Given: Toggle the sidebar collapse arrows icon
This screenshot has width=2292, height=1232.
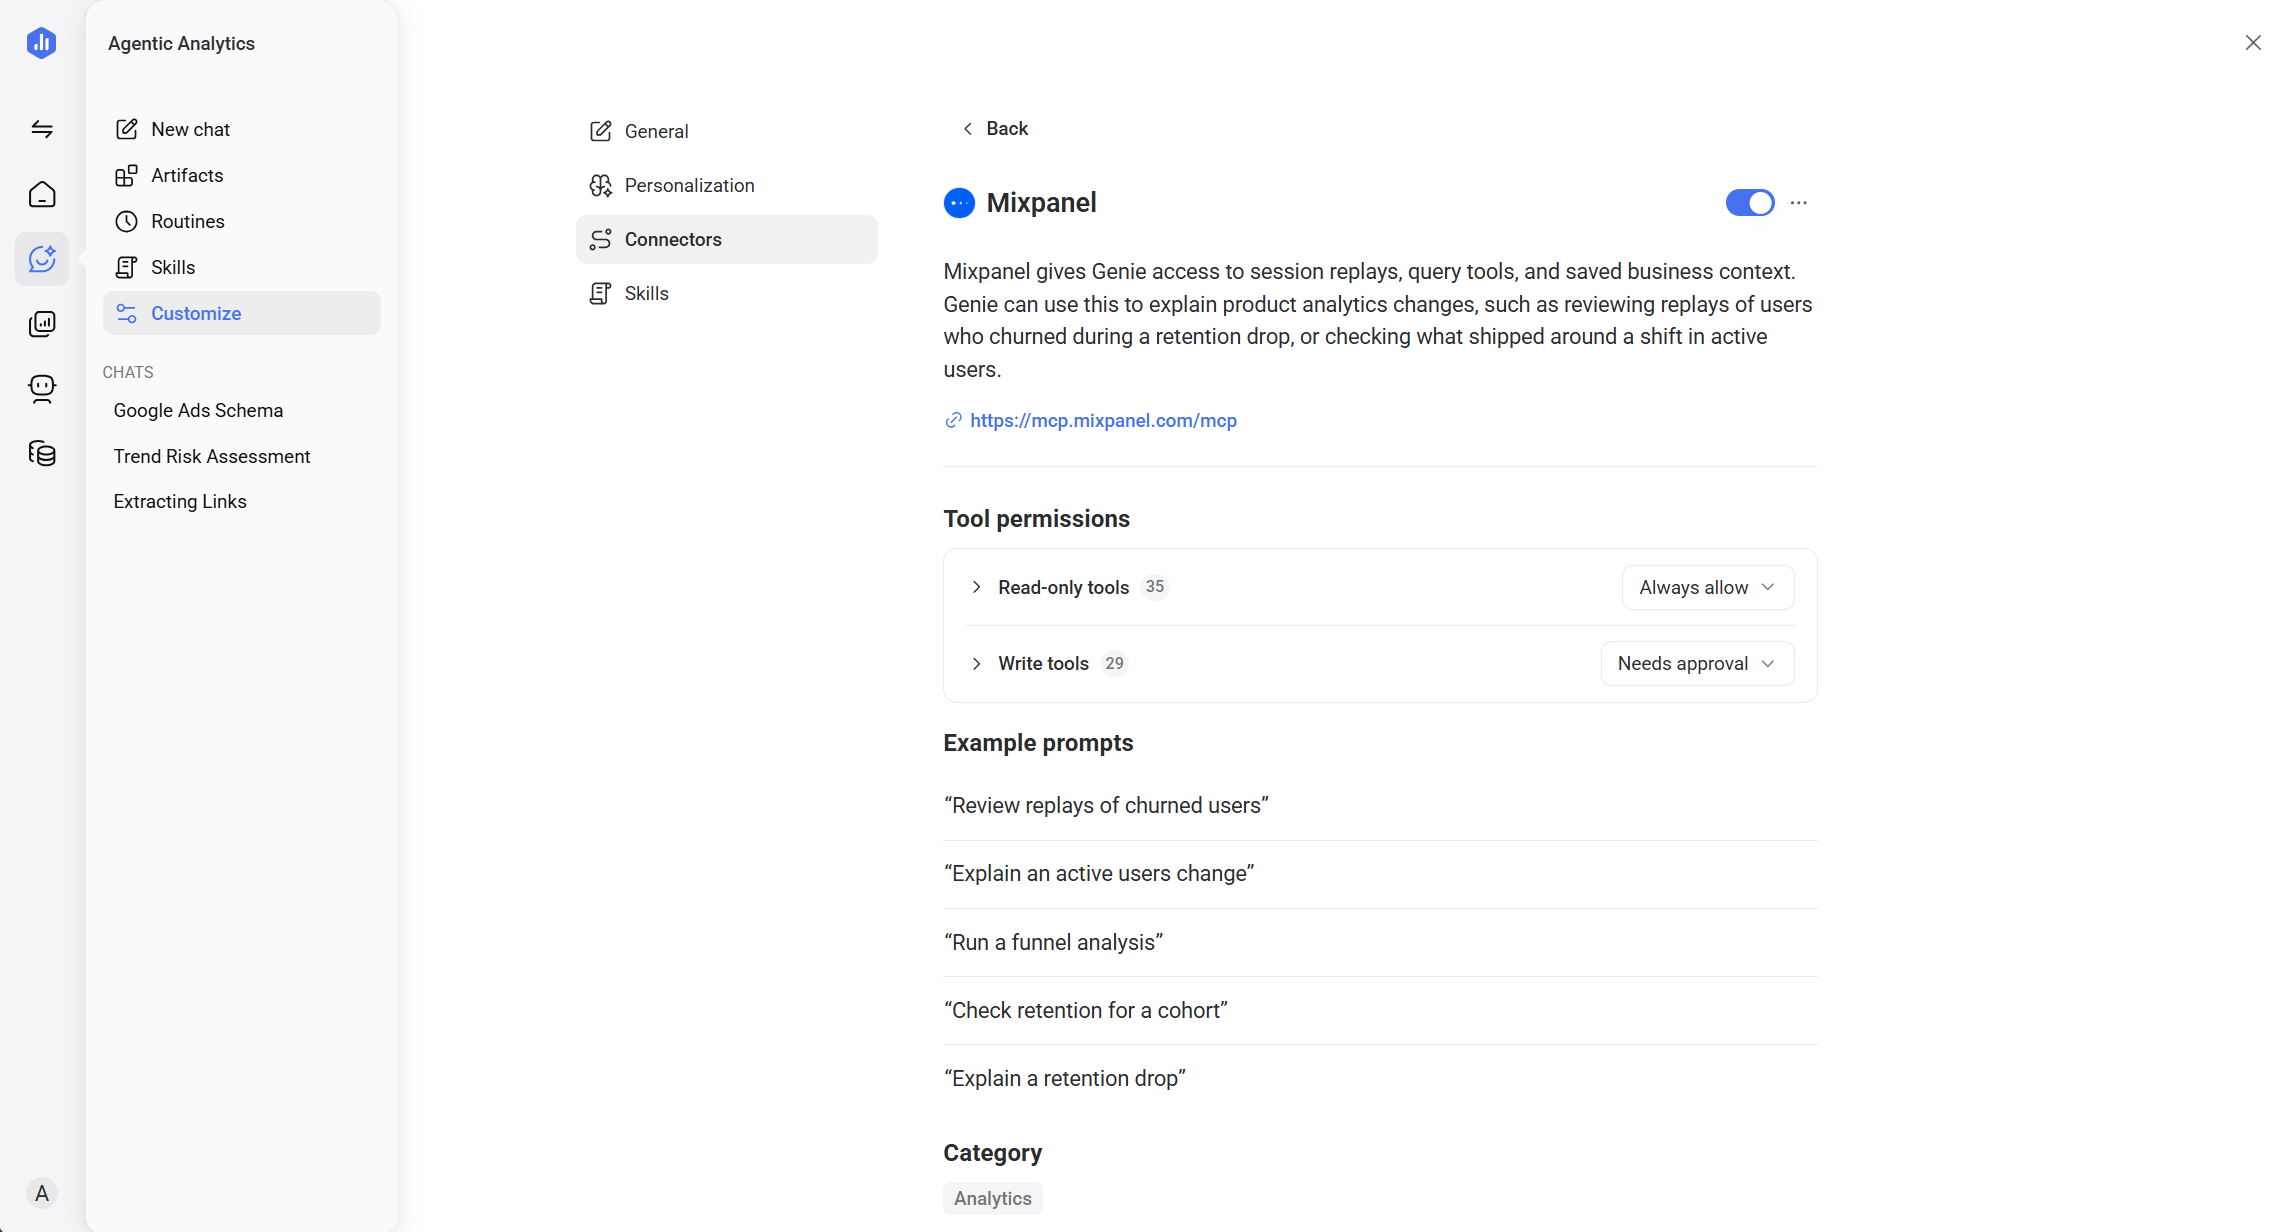Looking at the screenshot, I should 42,129.
